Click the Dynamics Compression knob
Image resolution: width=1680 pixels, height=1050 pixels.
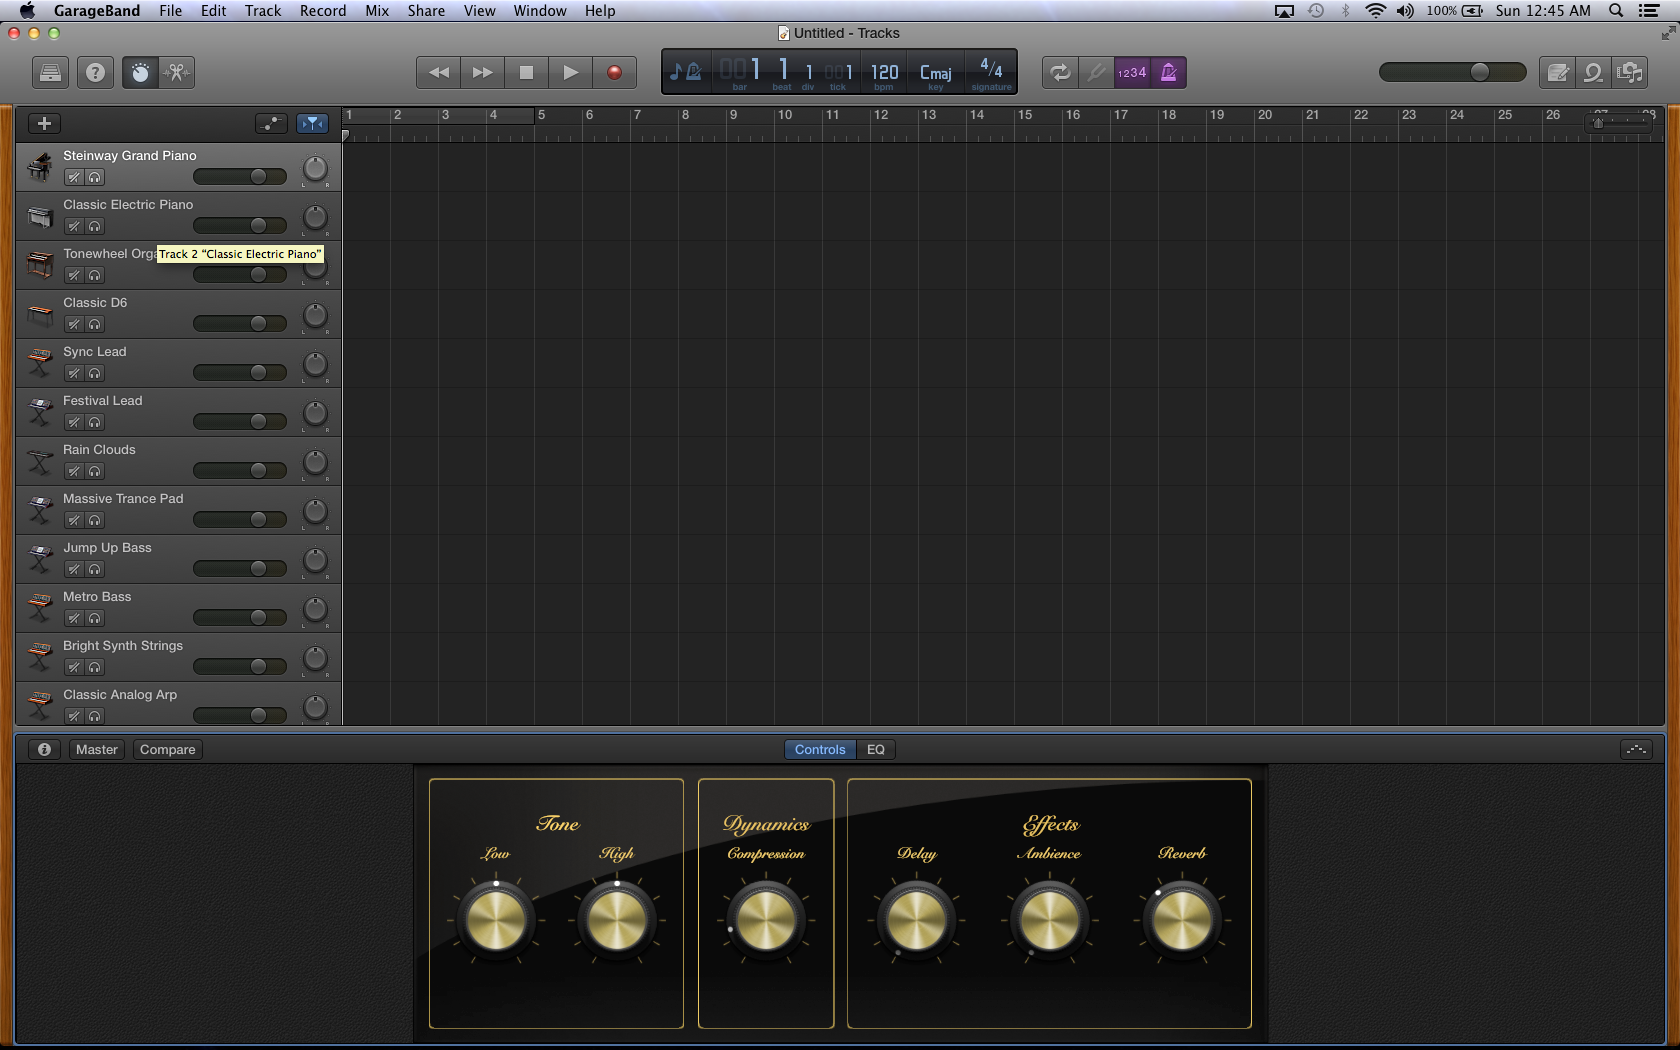tap(766, 920)
